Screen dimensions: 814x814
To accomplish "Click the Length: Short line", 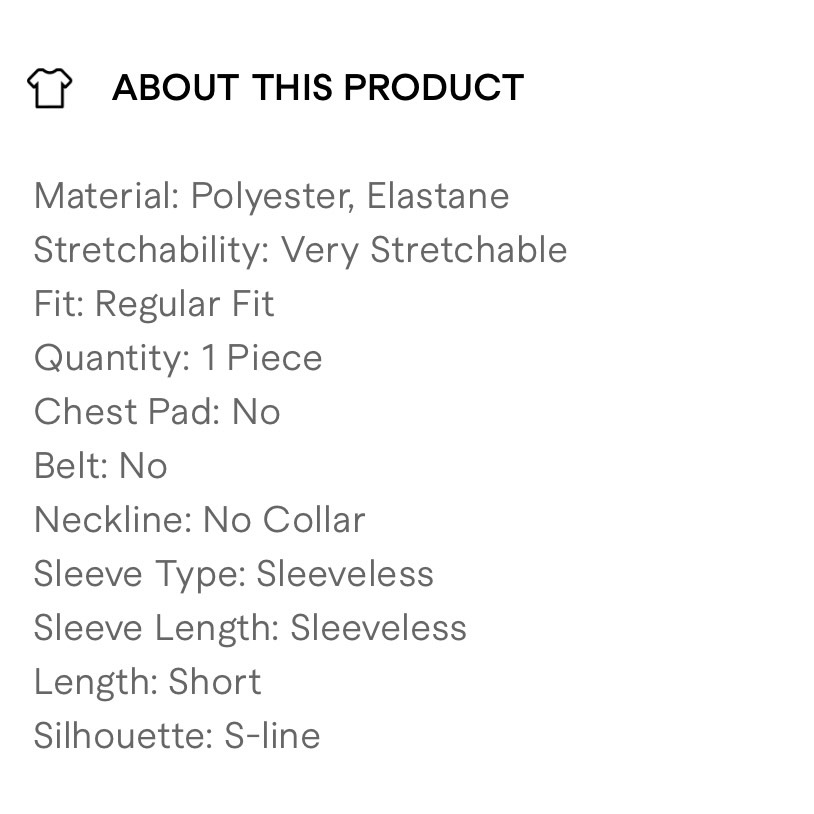I will 147,682.
